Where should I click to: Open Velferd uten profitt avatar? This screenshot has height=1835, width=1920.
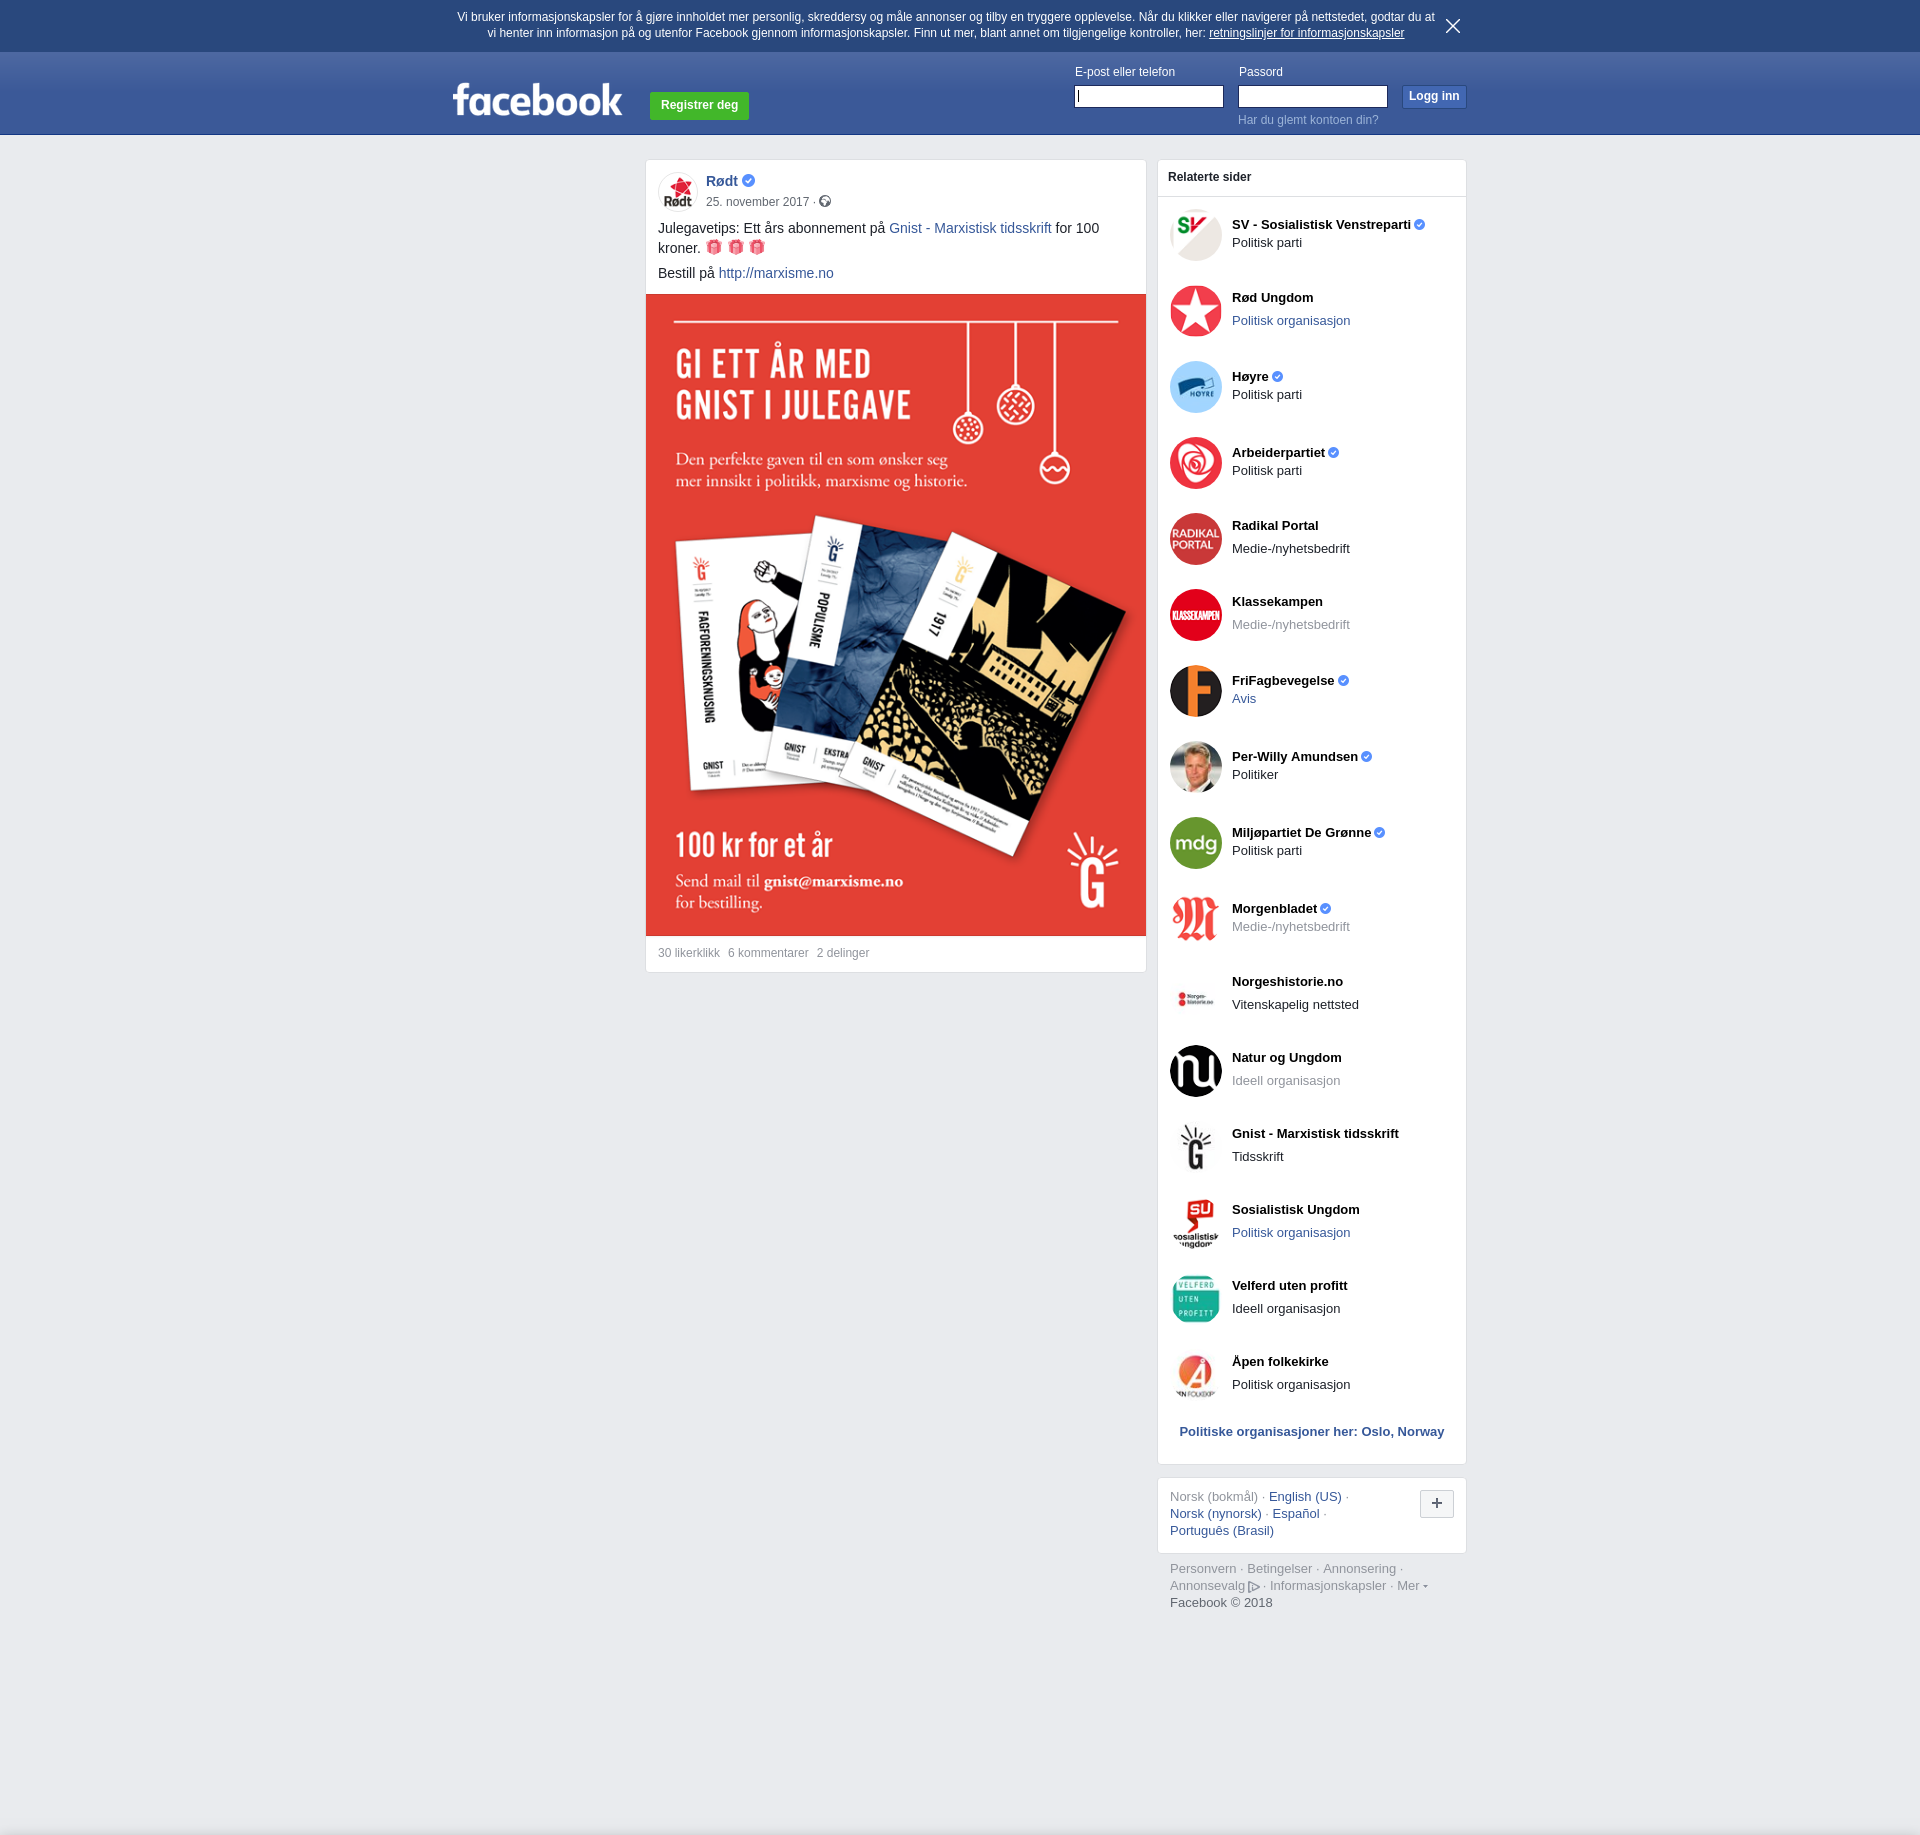[x=1196, y=1299]
